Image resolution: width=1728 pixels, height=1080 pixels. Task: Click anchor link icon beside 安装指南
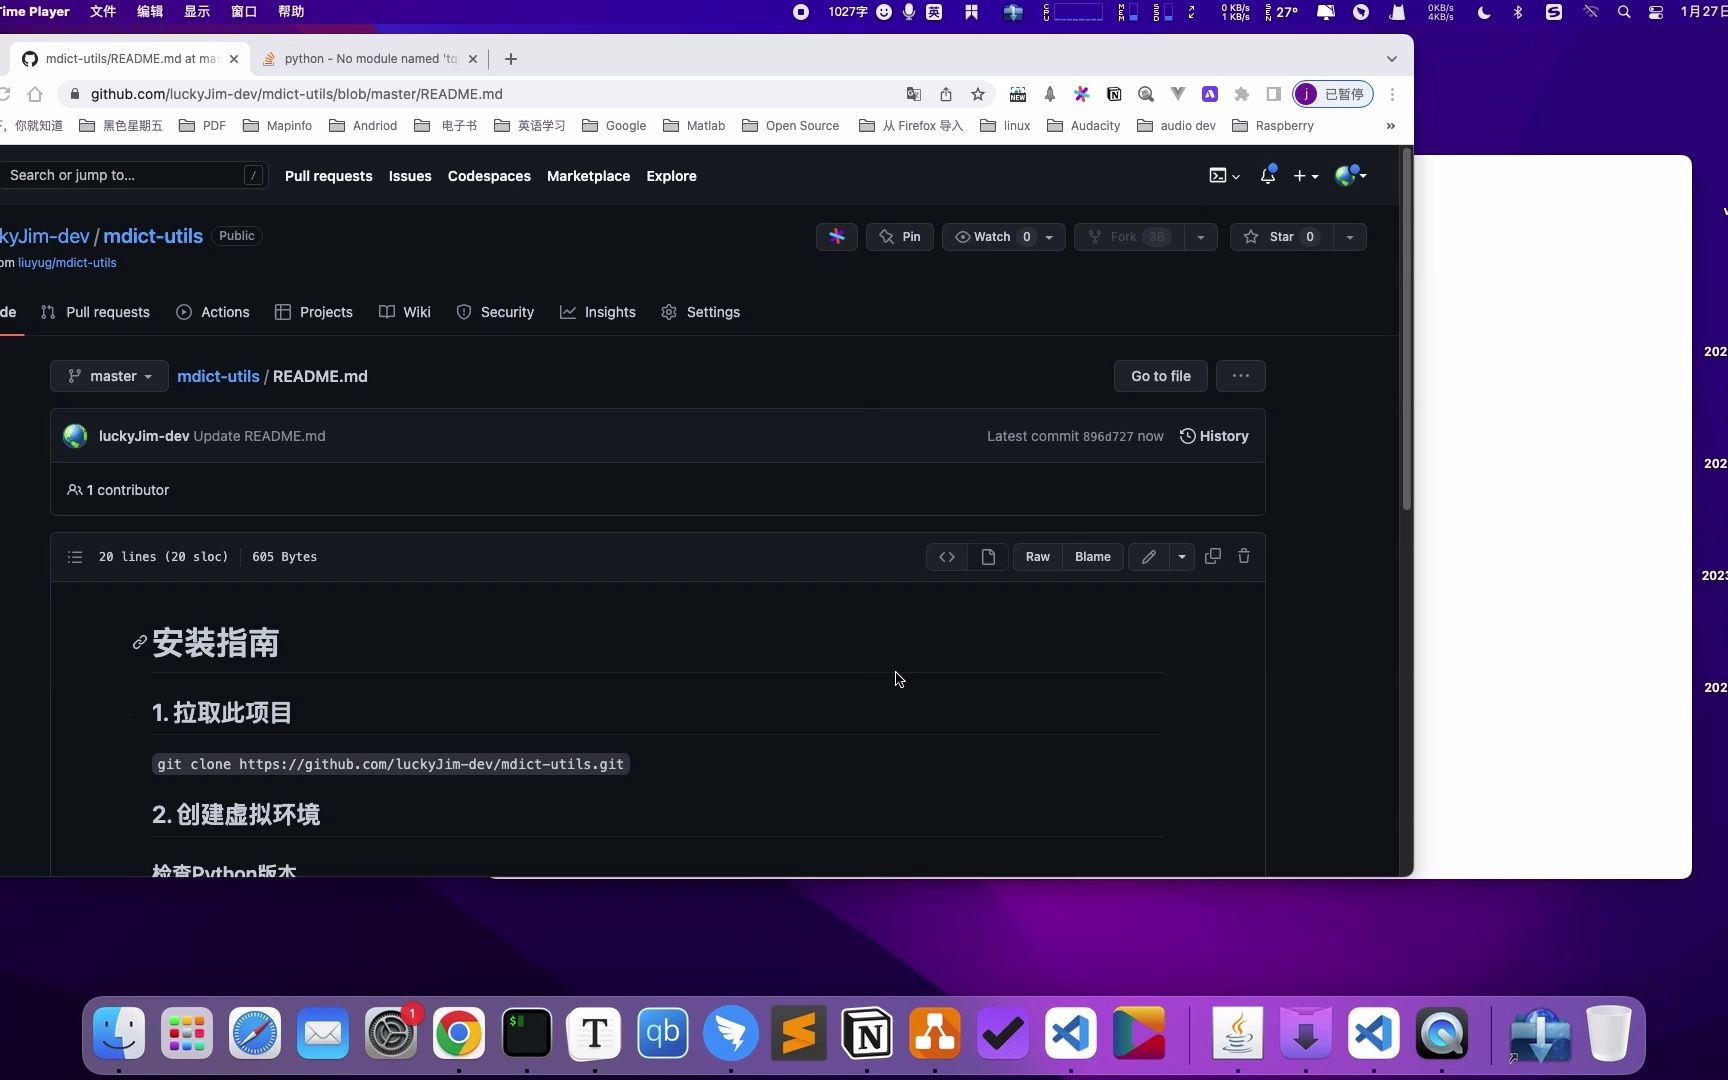pyautogui.click(x=140, y=643)
